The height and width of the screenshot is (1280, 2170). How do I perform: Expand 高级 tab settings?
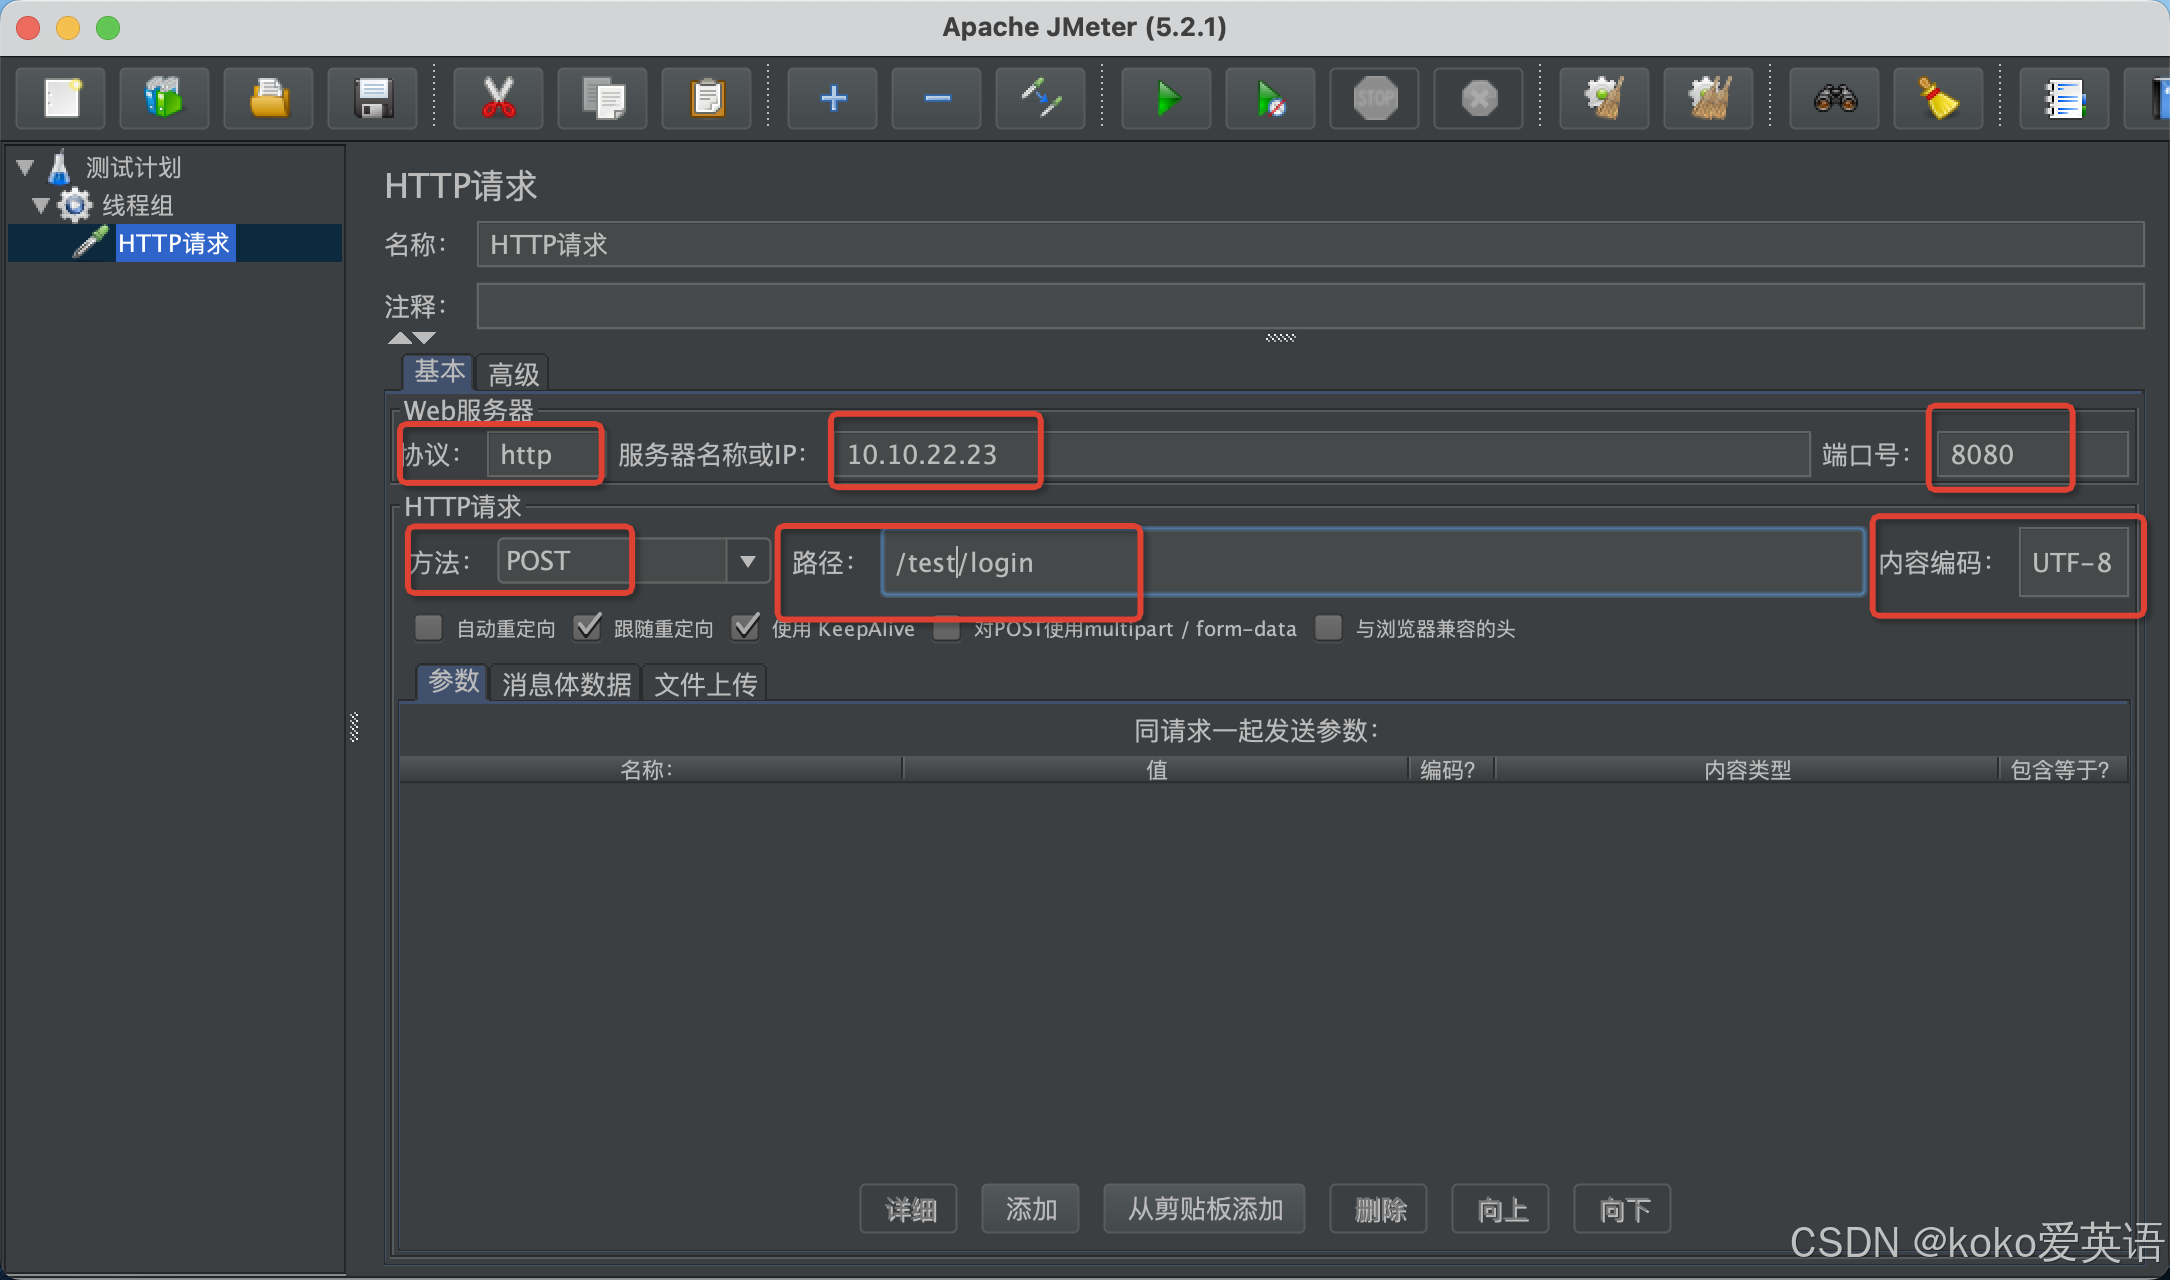point(518,370)
